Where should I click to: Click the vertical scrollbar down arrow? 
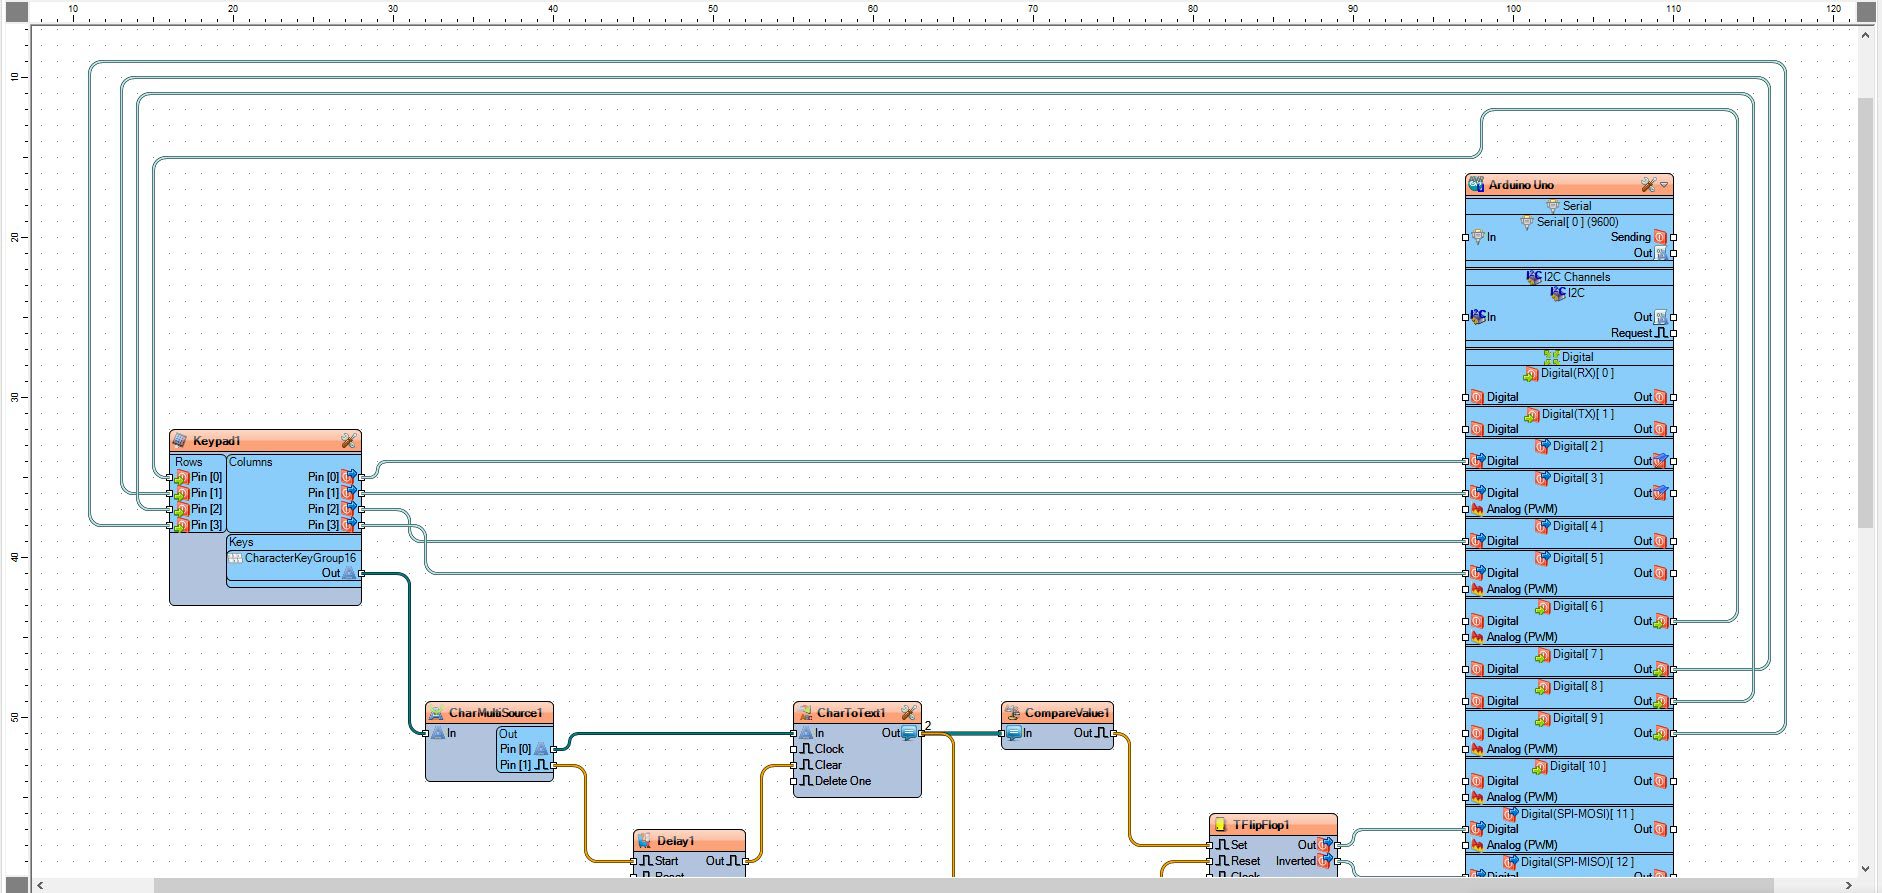pyautogui.click(x=1866, y=868)
